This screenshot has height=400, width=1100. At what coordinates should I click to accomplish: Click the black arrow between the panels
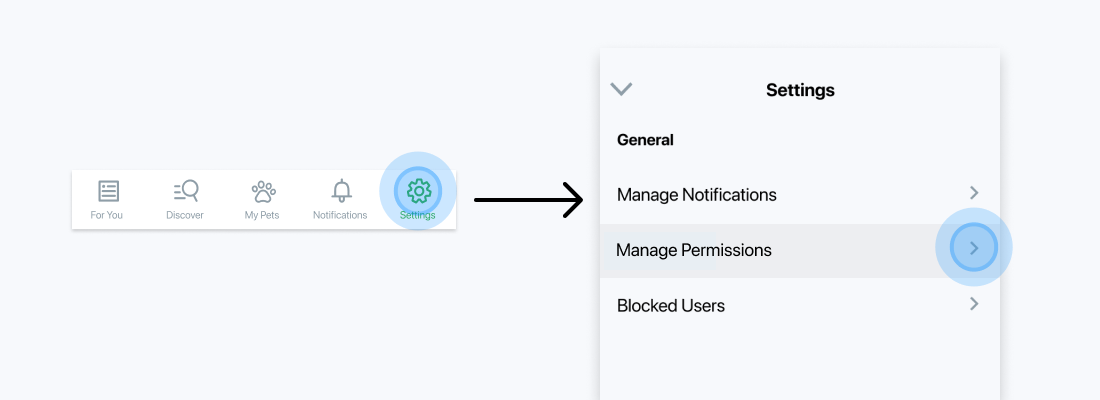[x=528, y=200]
